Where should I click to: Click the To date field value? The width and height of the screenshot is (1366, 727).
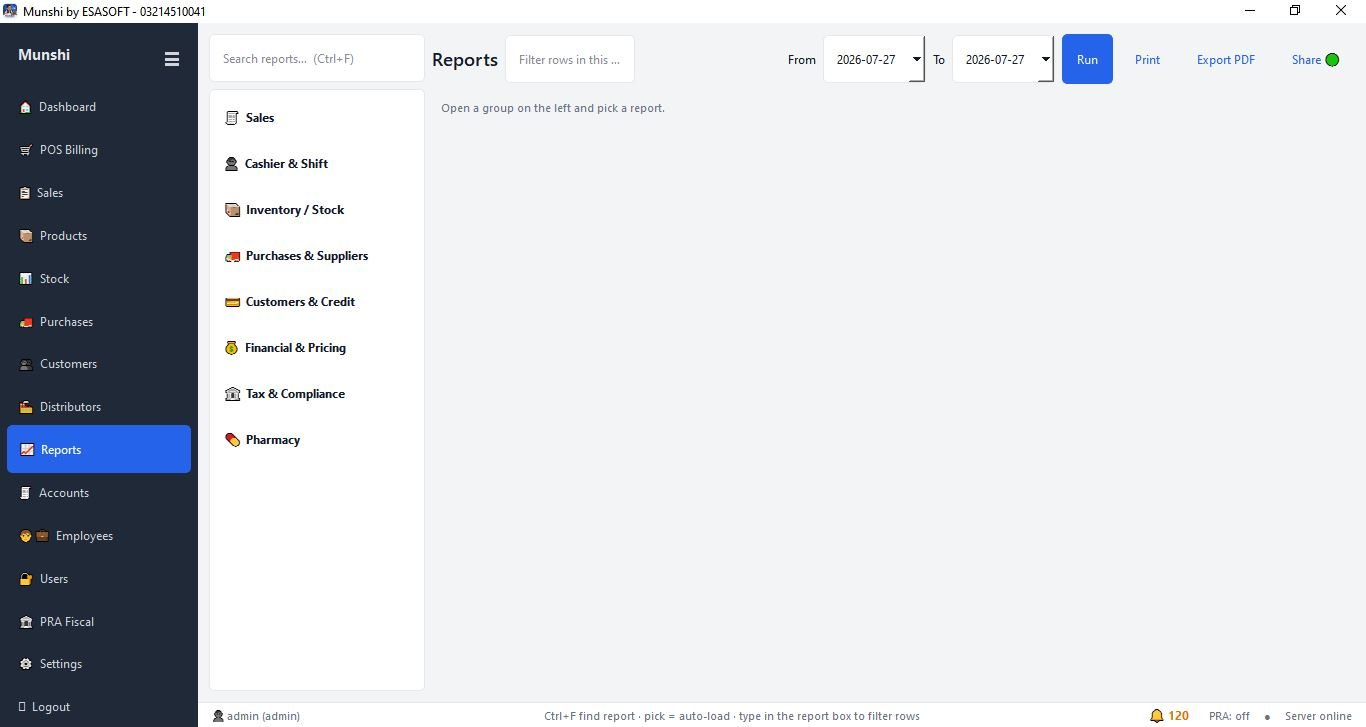(x=995, y=60)
